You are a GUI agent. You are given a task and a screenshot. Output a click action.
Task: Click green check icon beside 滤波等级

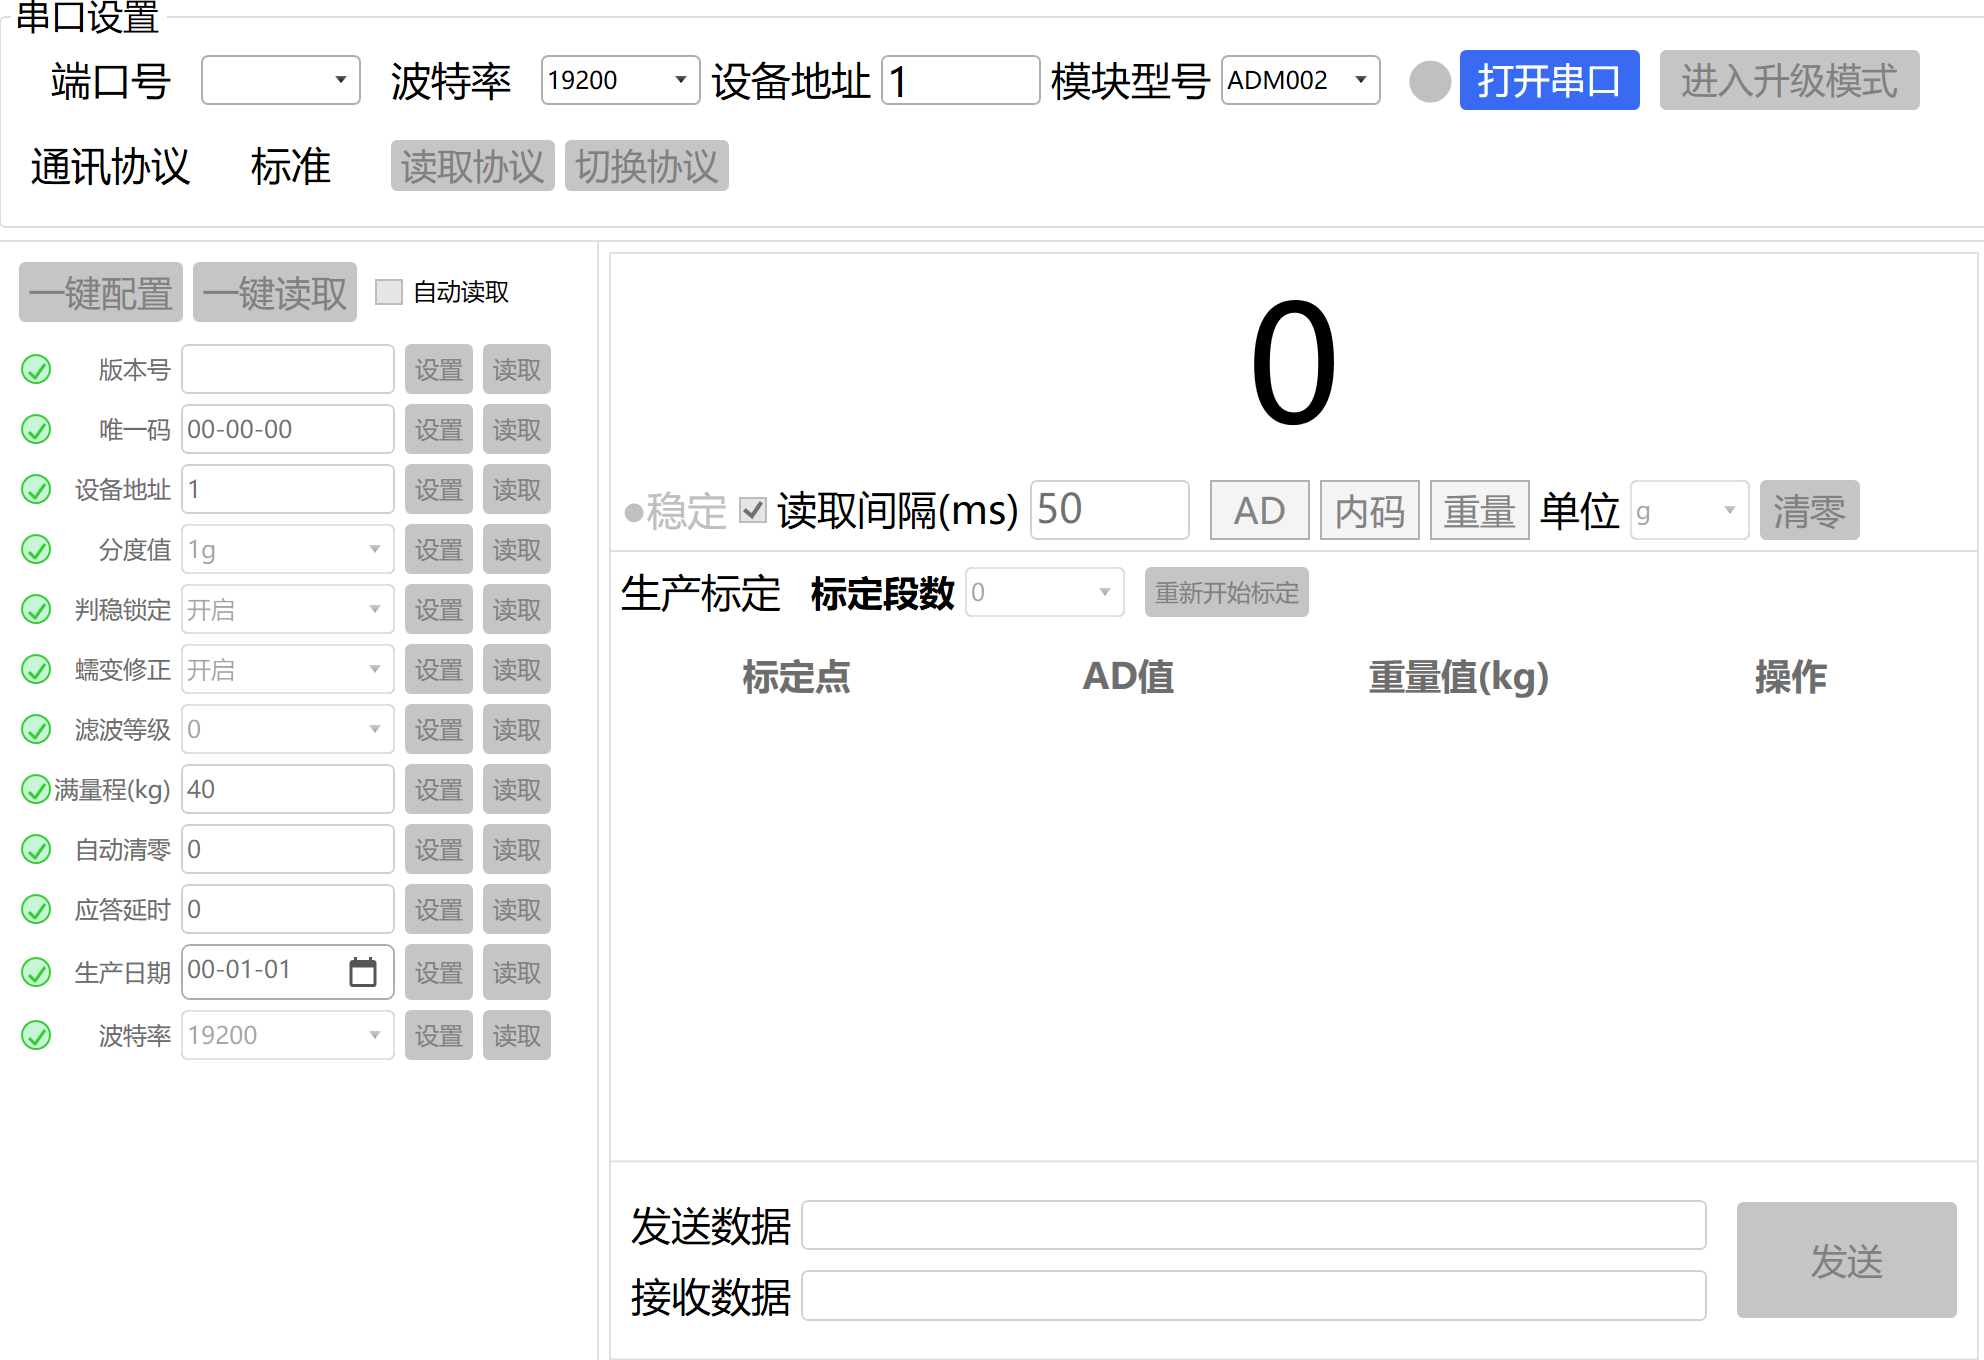(36, 730)
